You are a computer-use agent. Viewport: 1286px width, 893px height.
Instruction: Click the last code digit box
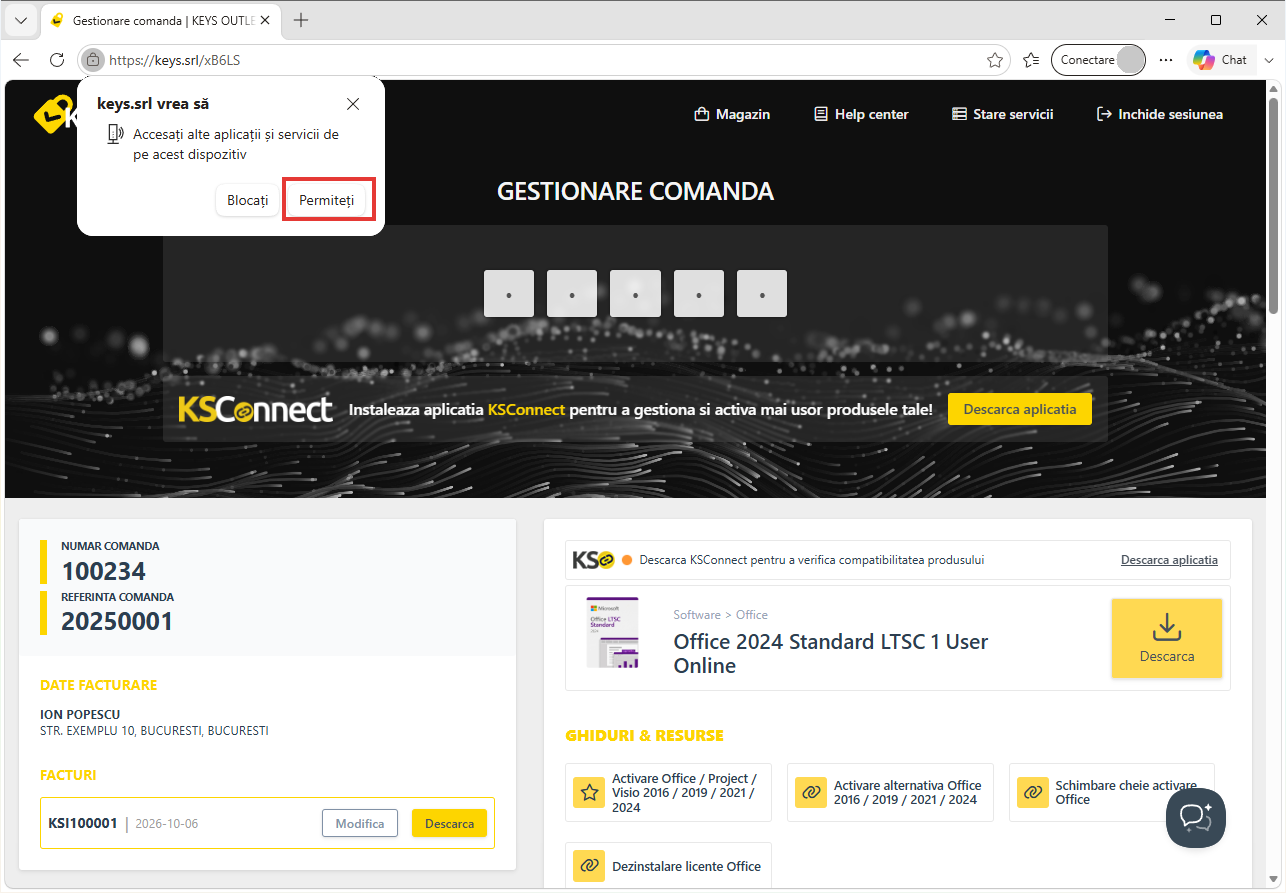point(762,294)
